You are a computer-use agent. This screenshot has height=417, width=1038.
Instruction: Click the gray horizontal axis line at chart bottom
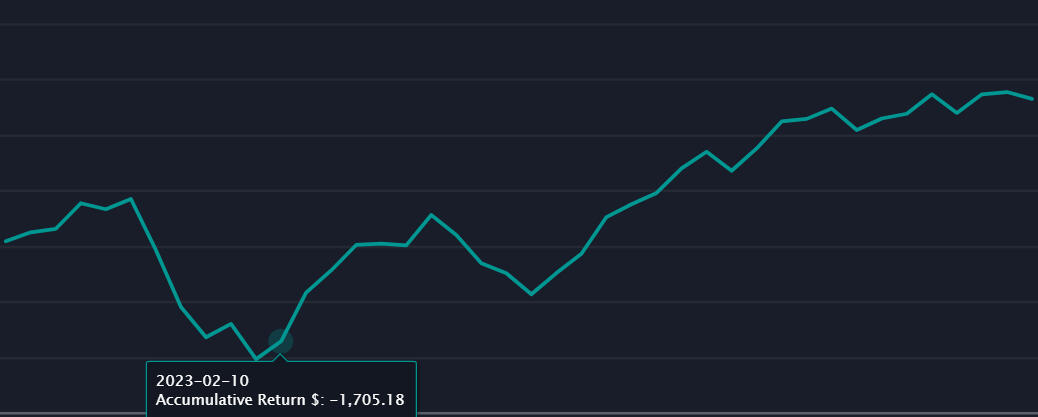[519, 412]
